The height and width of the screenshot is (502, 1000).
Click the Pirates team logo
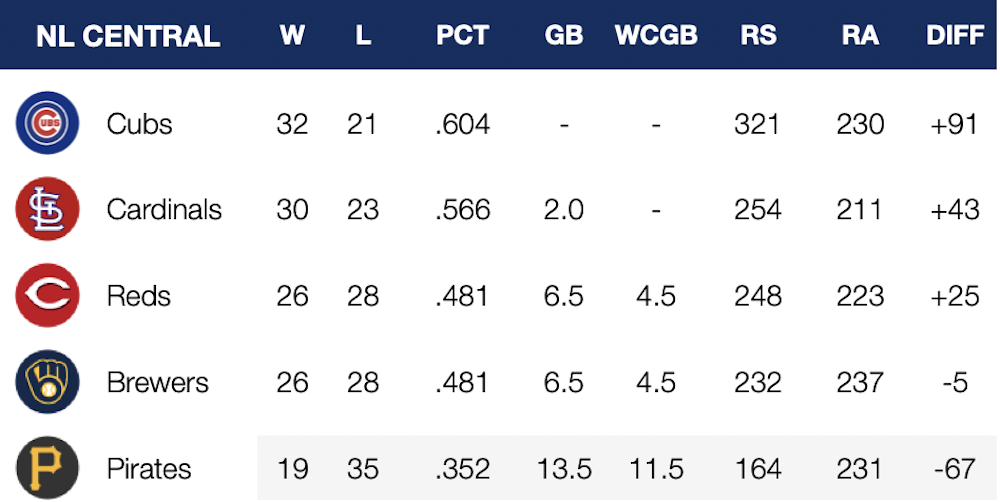[47, 468]
